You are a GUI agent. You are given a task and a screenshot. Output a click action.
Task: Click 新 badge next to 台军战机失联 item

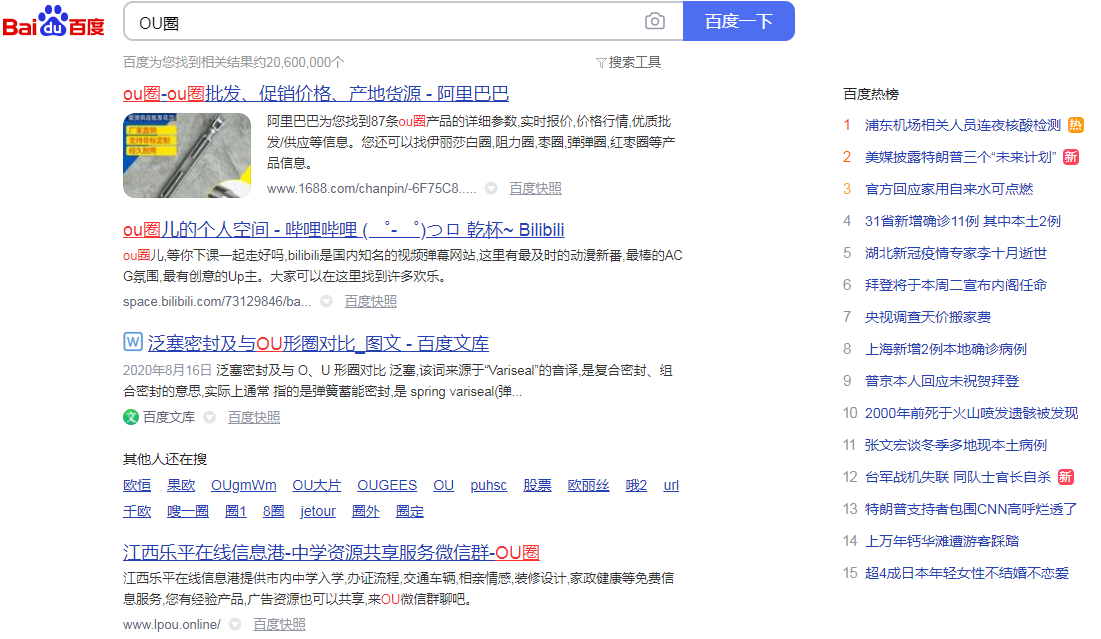click(1065, 477)
